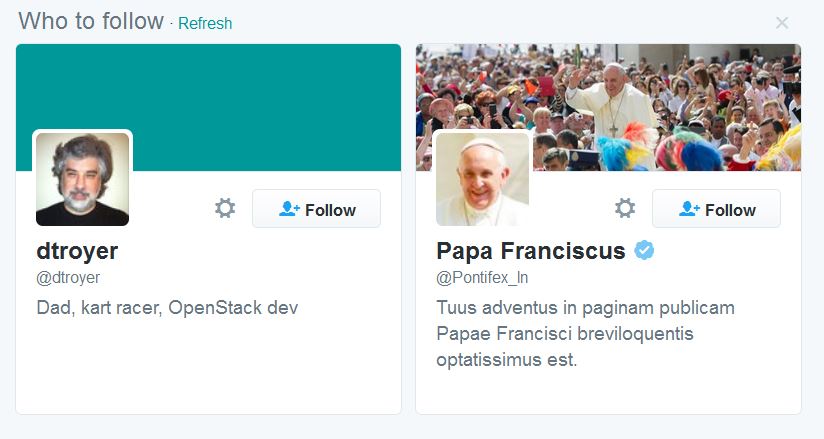The image size is (824, 439).
Task: Refresh the Who to follow suggestions
Action: [x=205, y=23]
